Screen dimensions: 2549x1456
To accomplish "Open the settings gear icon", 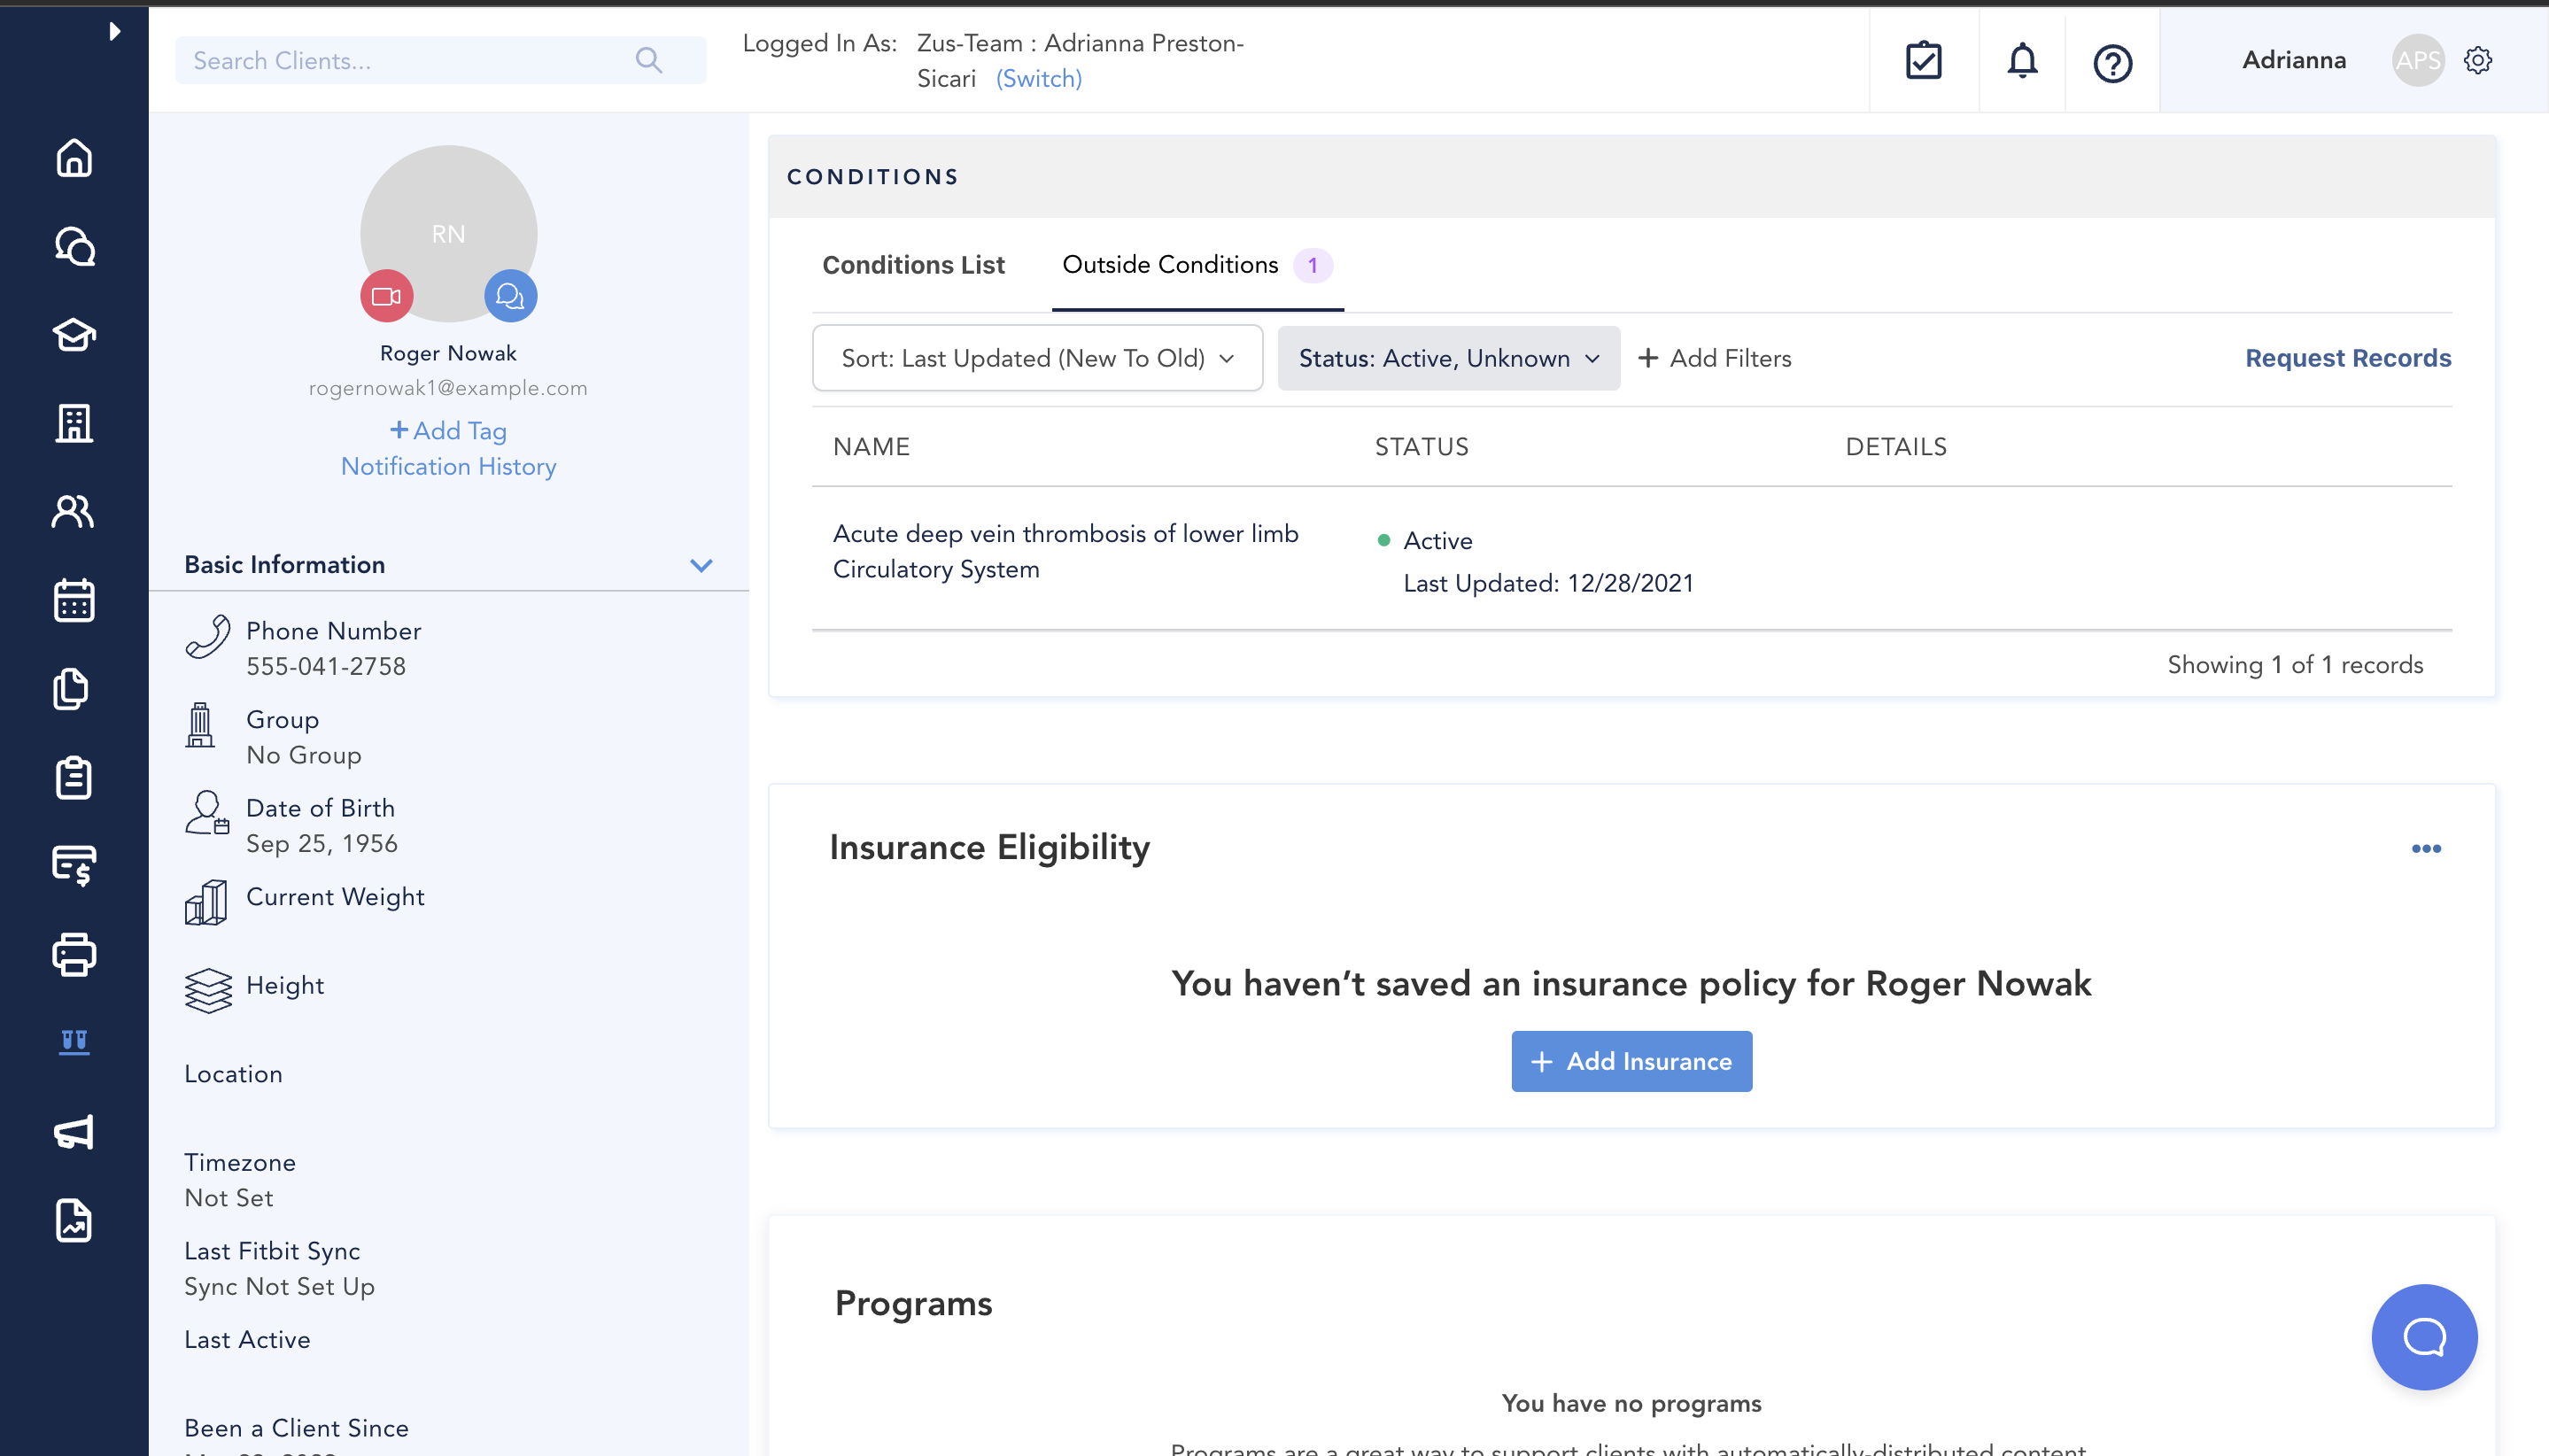I will pyautogui.click(x=2477, y=60).
